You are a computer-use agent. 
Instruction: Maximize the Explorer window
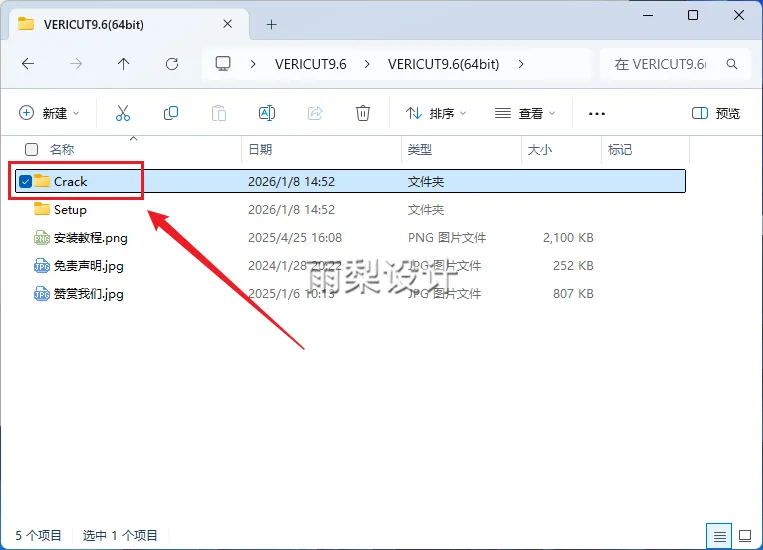click(693, 15)
